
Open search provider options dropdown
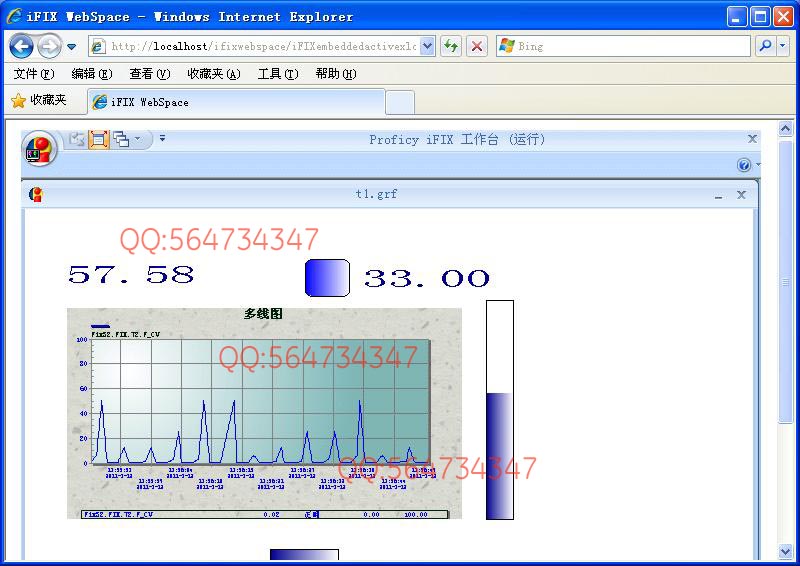click(x=783, y=46)
